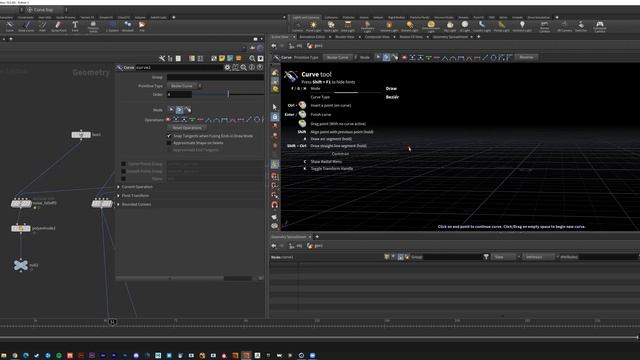Select the draw mode button in parameters

coord(179,110)
